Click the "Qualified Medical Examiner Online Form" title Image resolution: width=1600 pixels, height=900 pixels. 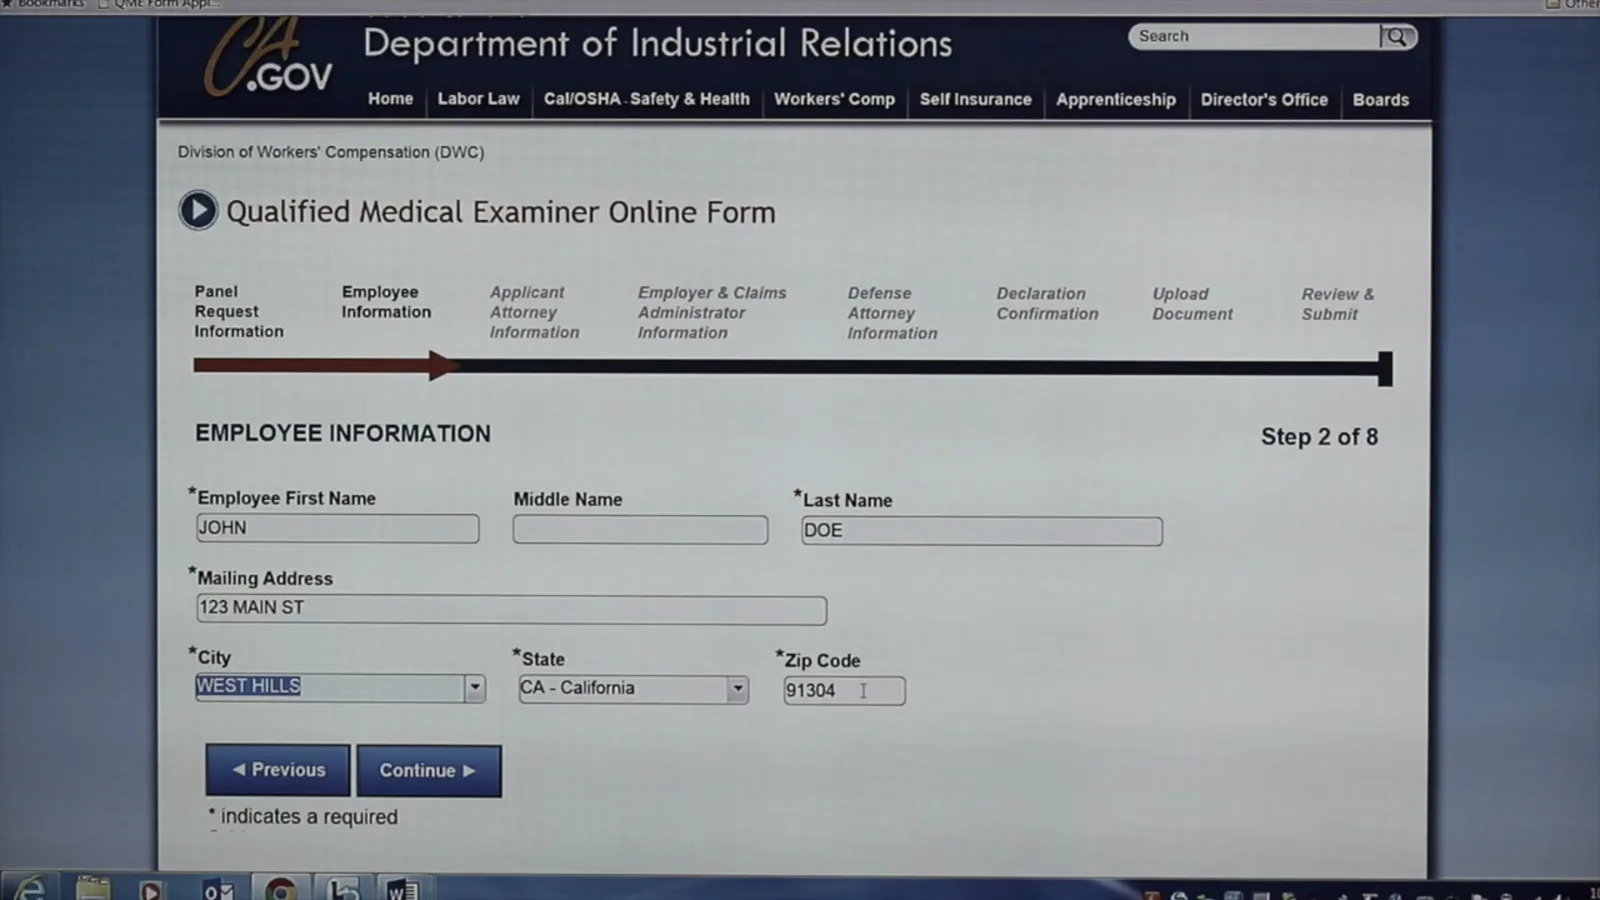pyautogui.click(x=501, y=212)
